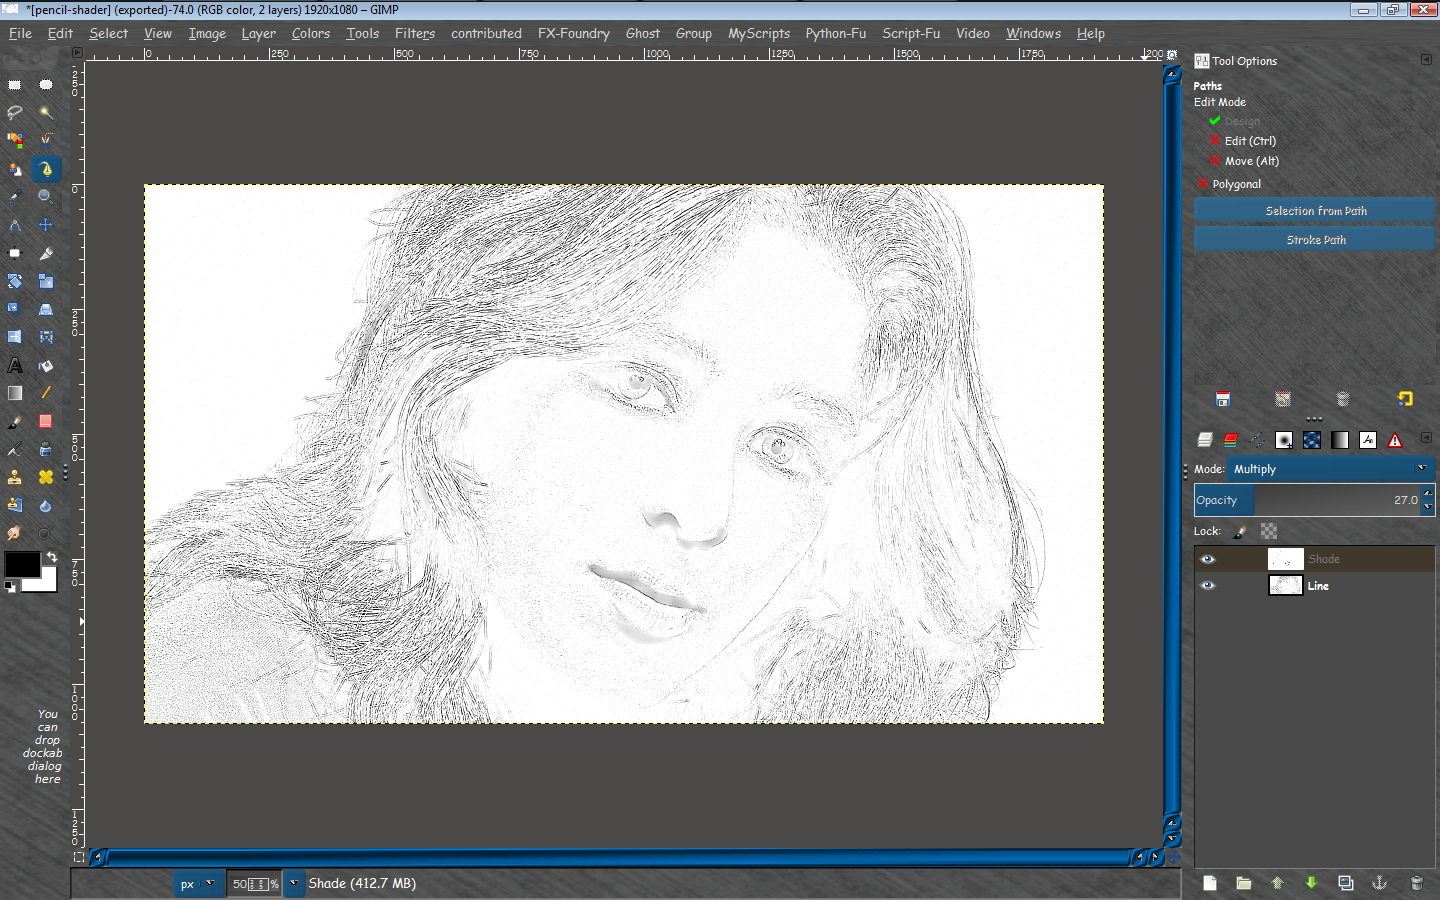Select the Foreground Select tool
Image resolution: width=1440 pixels, height=900 pixels.
coord(15,169)
